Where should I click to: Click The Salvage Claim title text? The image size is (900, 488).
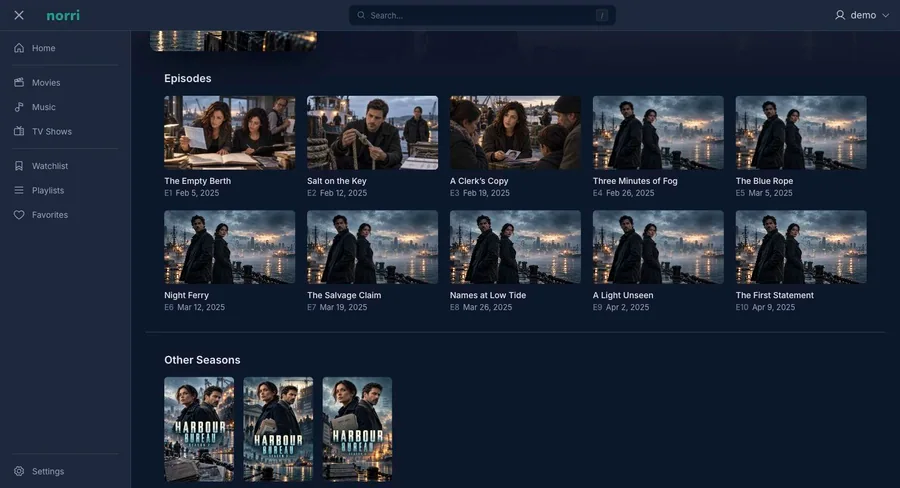[344, 295]
